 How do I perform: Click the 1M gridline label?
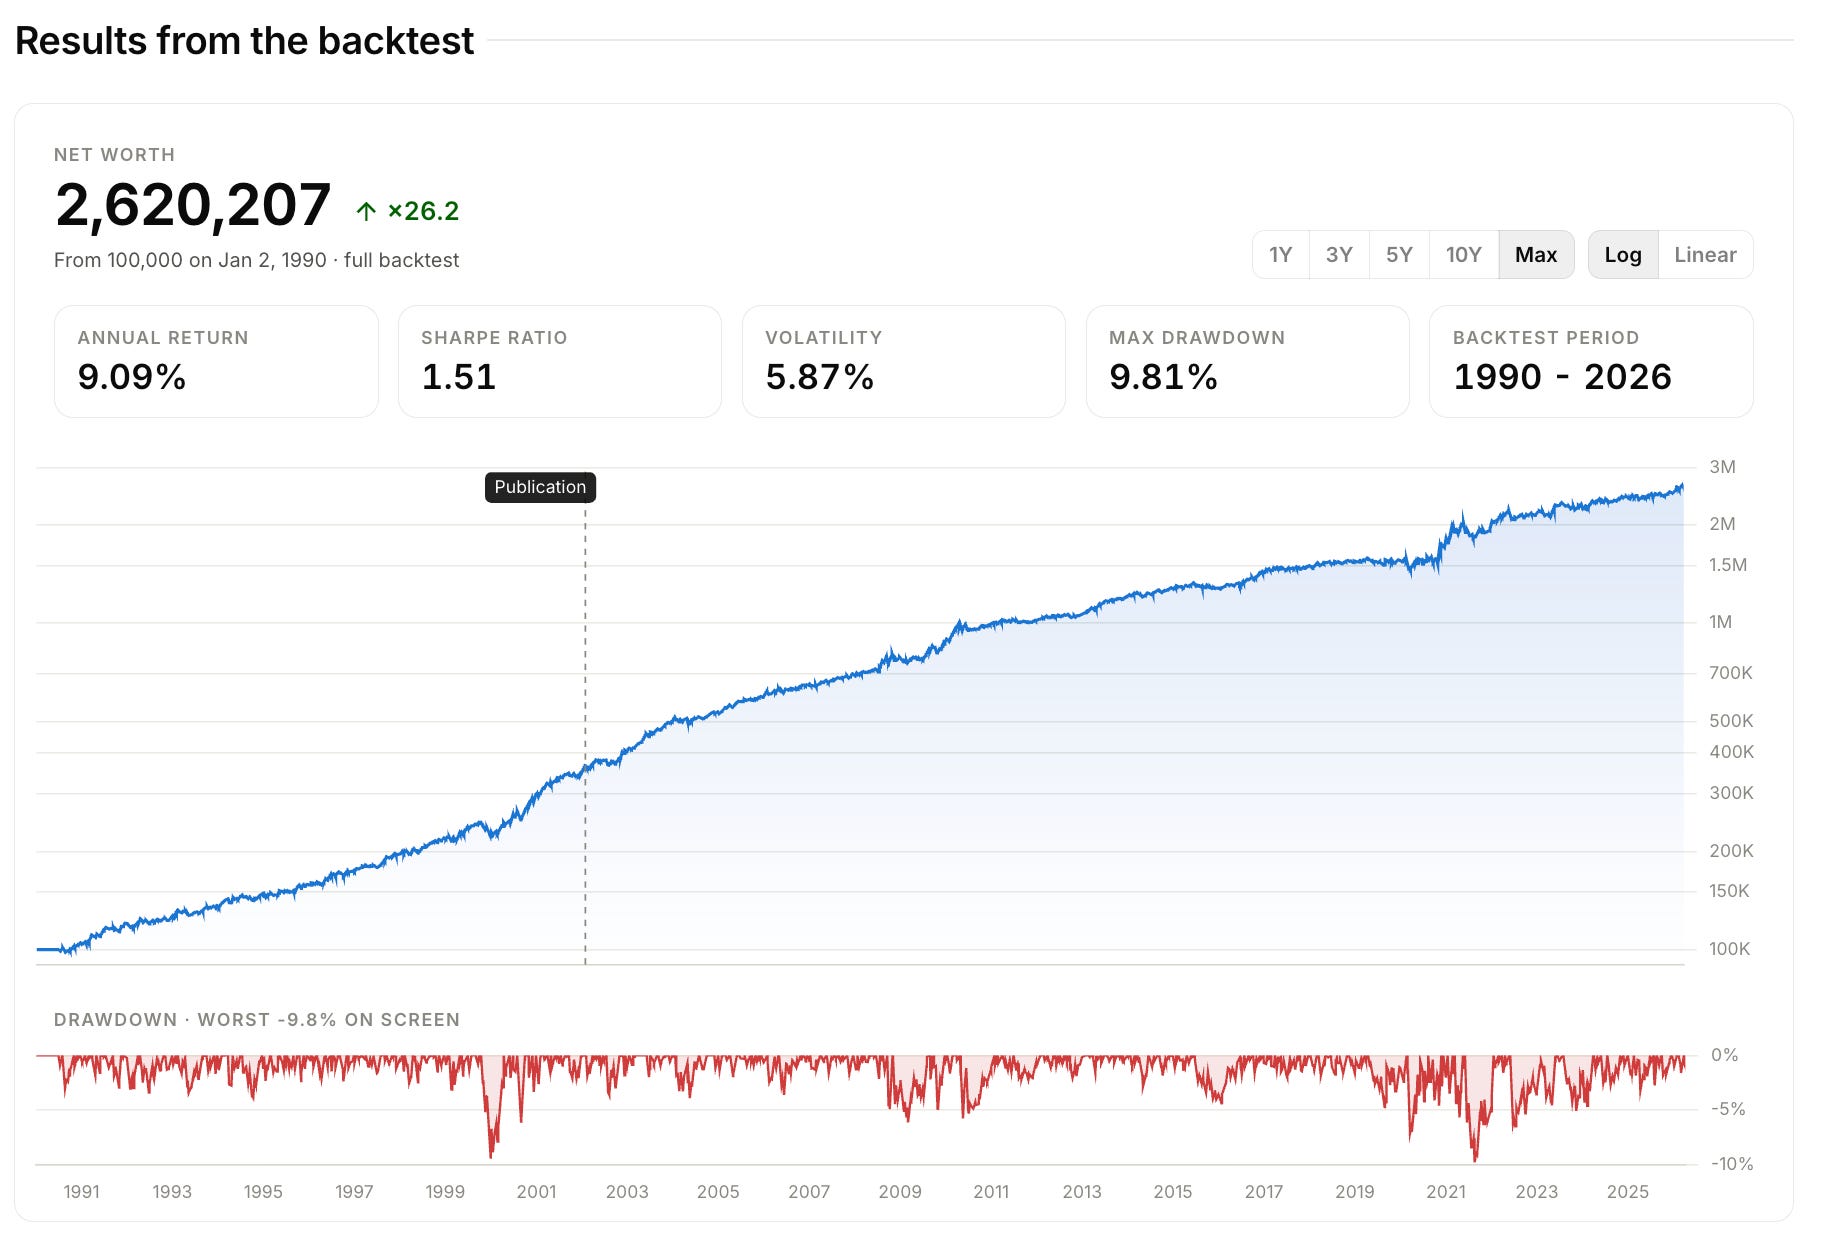pos(1720,622)
